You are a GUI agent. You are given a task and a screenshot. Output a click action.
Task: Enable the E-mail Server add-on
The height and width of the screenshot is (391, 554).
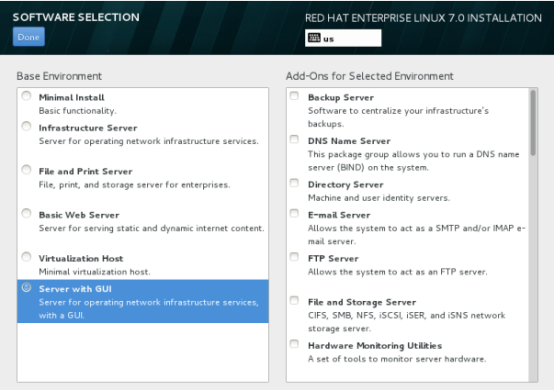294,213
